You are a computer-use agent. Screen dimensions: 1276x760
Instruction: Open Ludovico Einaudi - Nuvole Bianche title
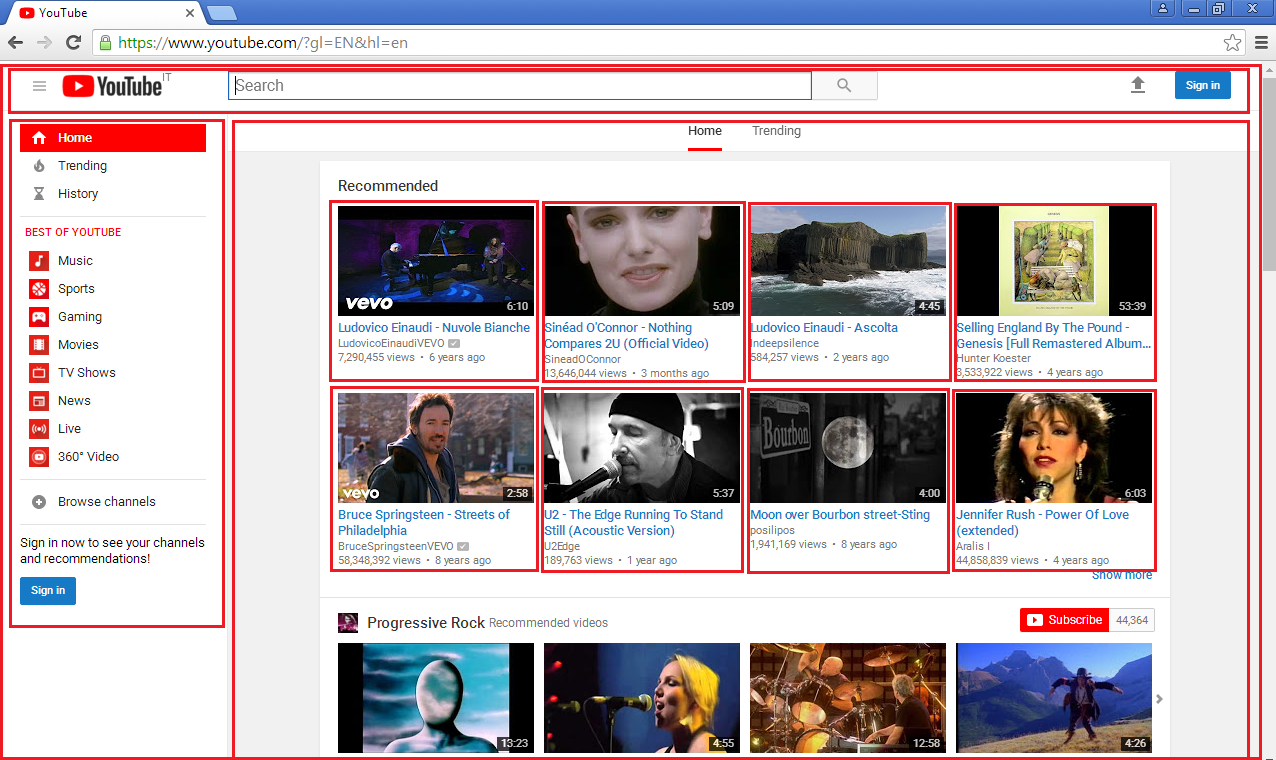point(434,328)
